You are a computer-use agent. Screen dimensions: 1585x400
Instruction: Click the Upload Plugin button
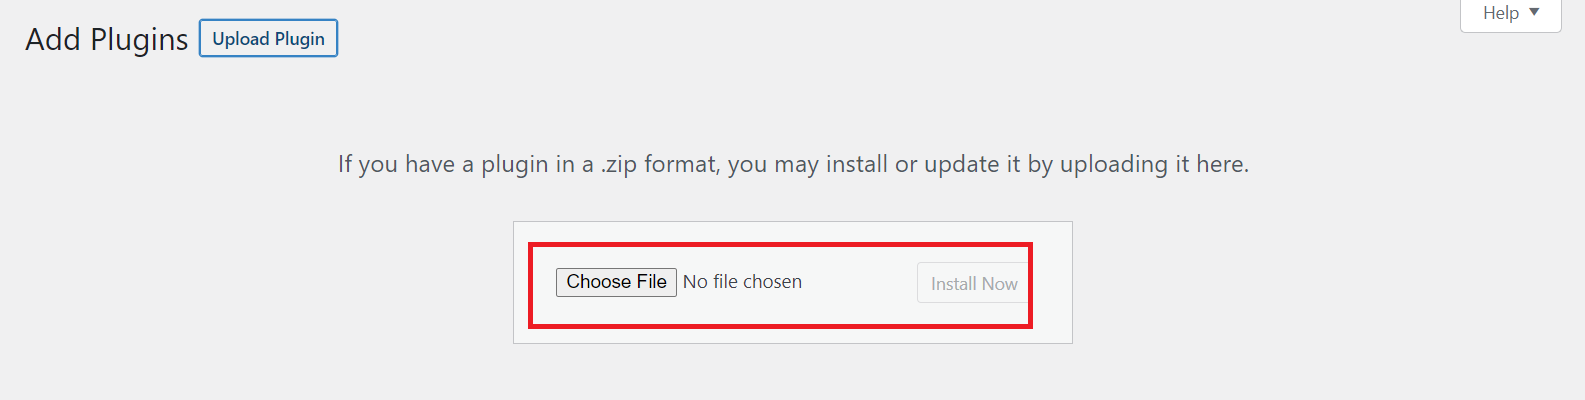tap(268, 39)
